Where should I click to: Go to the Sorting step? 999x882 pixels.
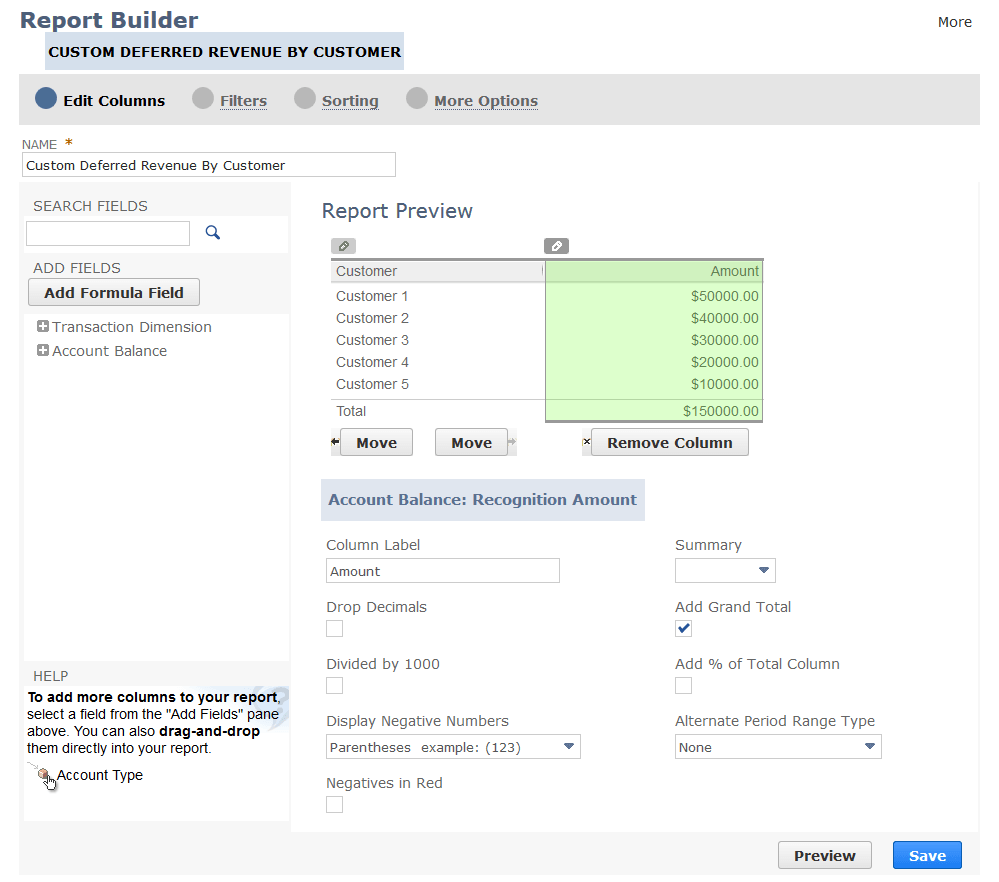pos(350,101)
